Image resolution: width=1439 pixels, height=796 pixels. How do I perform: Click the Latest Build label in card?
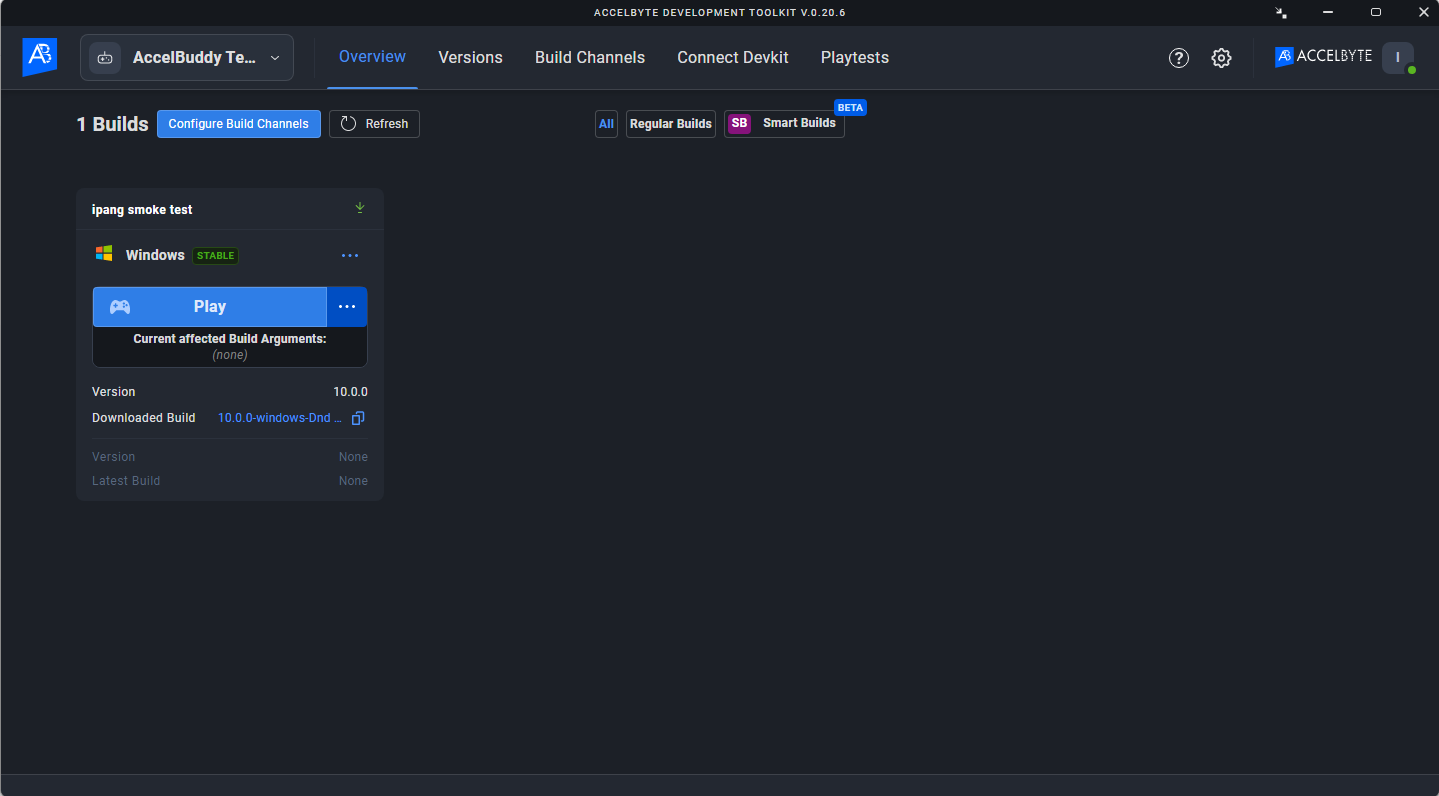126,481
